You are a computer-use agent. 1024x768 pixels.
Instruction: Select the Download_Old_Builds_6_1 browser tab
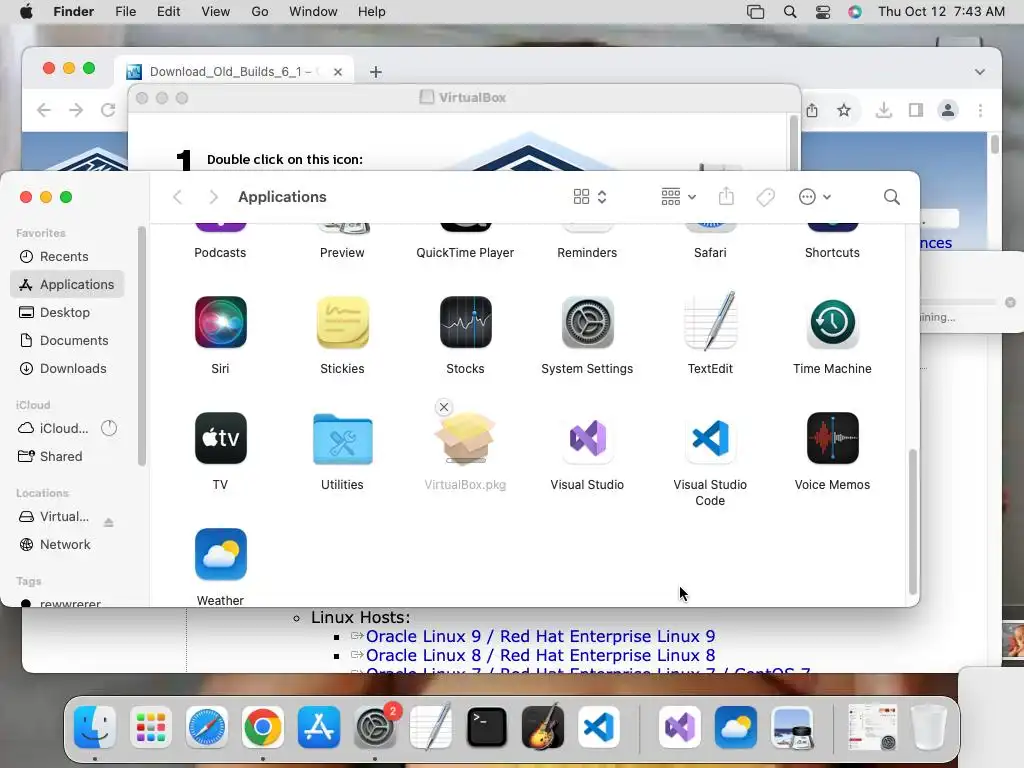click(234, 71)
